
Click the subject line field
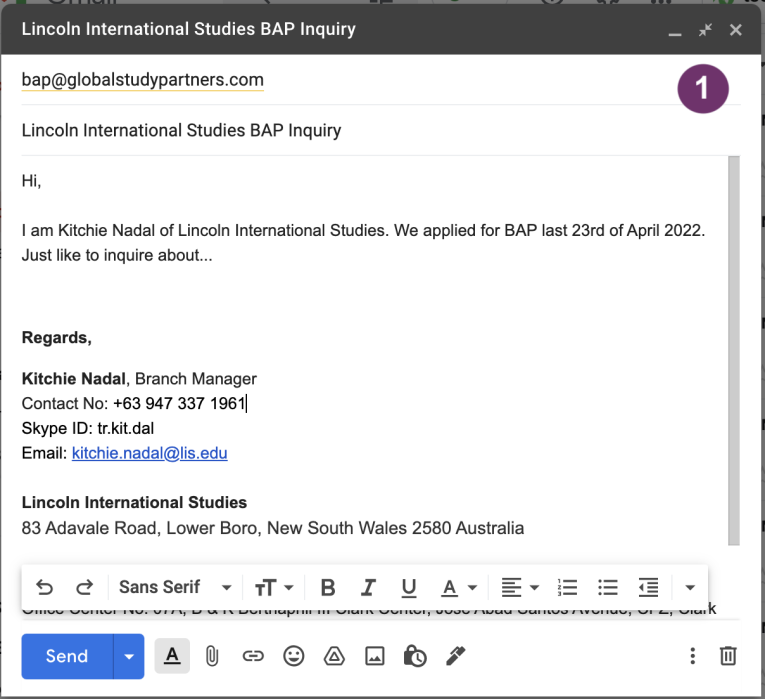tap(381, 130)
